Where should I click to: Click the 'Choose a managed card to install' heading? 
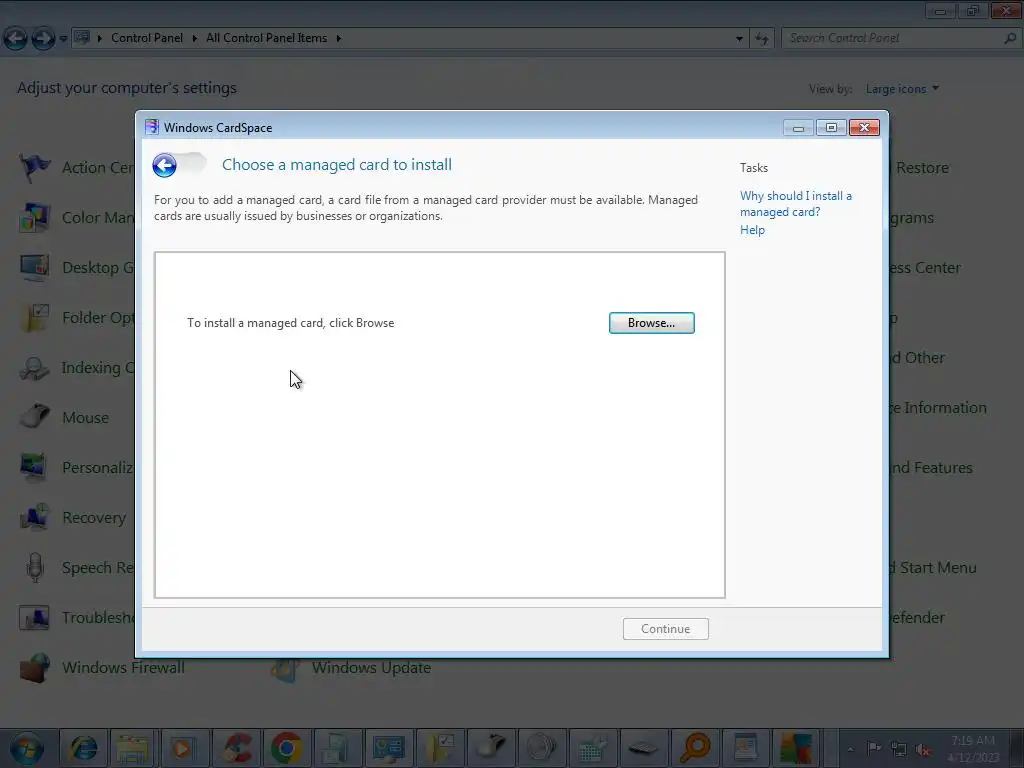point(337,165)
